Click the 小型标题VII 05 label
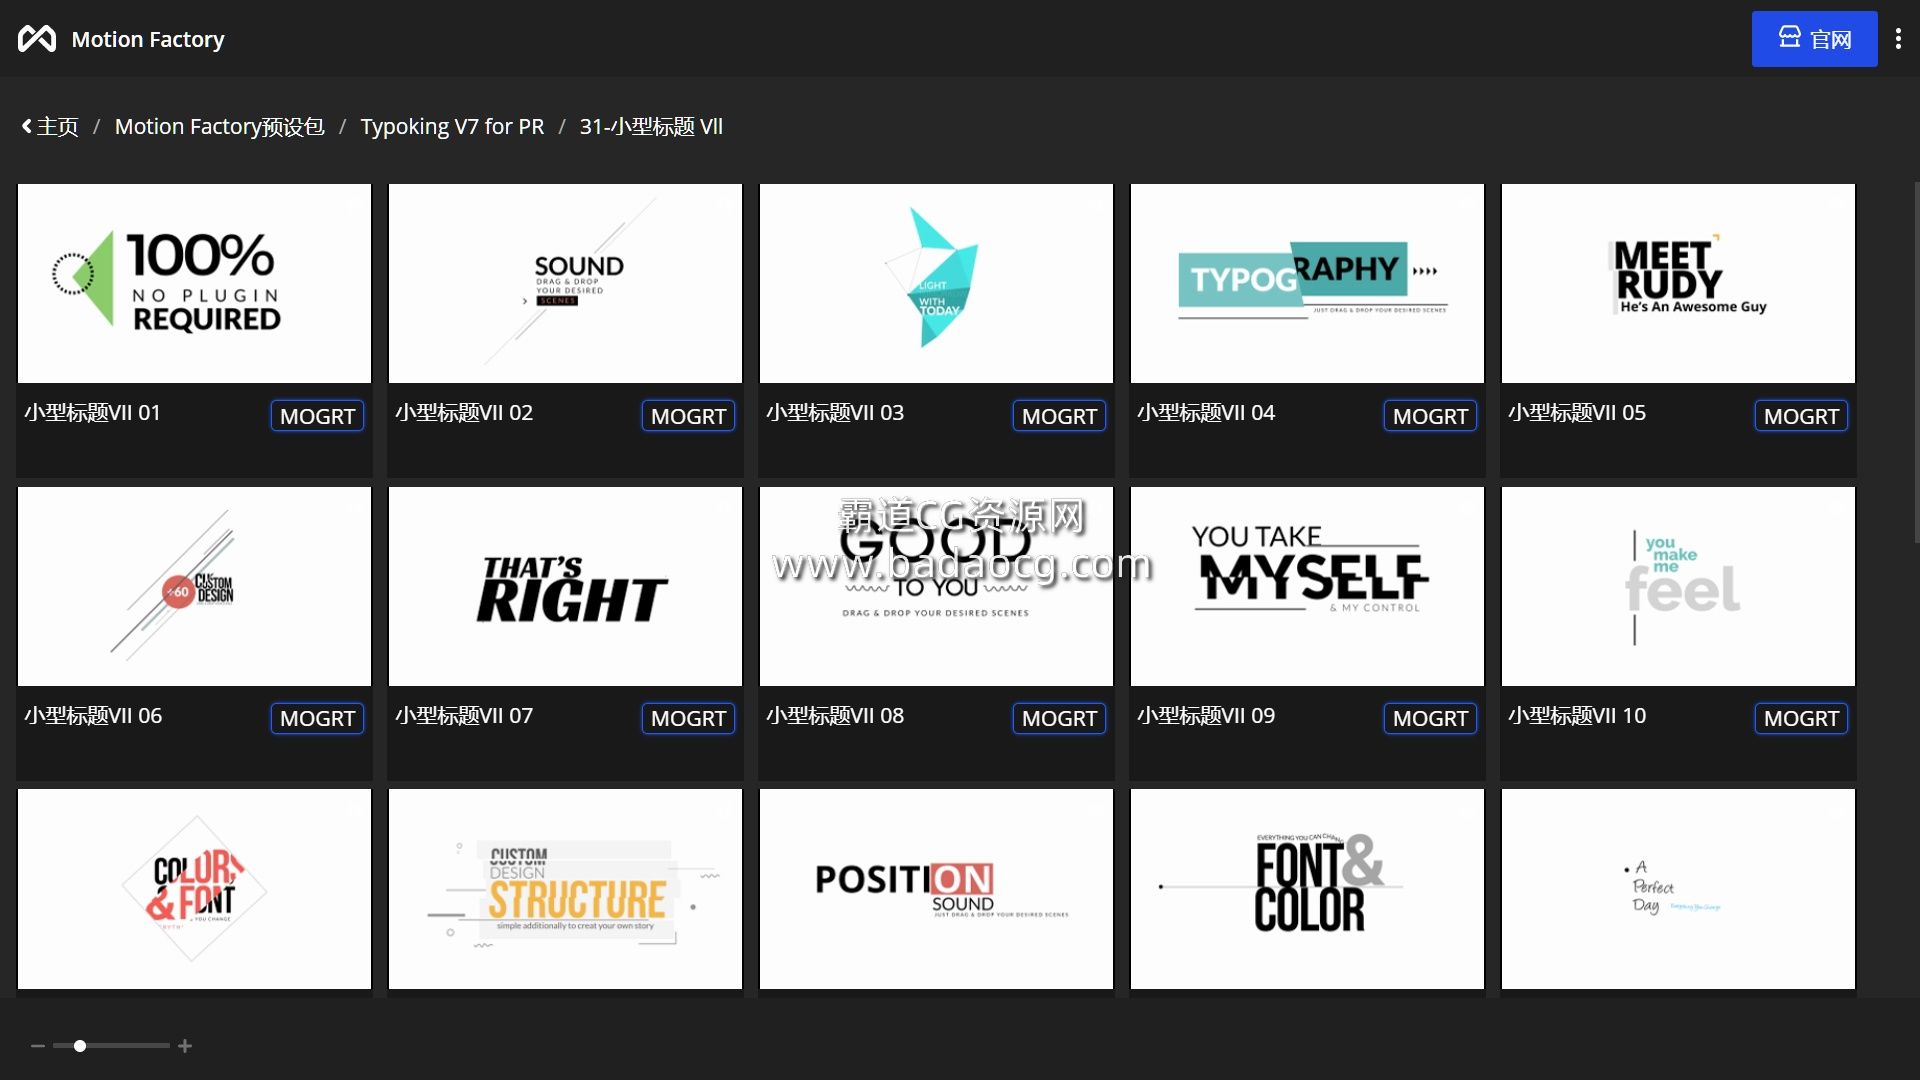The height and width of the screenshot is (1080, 1920). (1577, 413)
